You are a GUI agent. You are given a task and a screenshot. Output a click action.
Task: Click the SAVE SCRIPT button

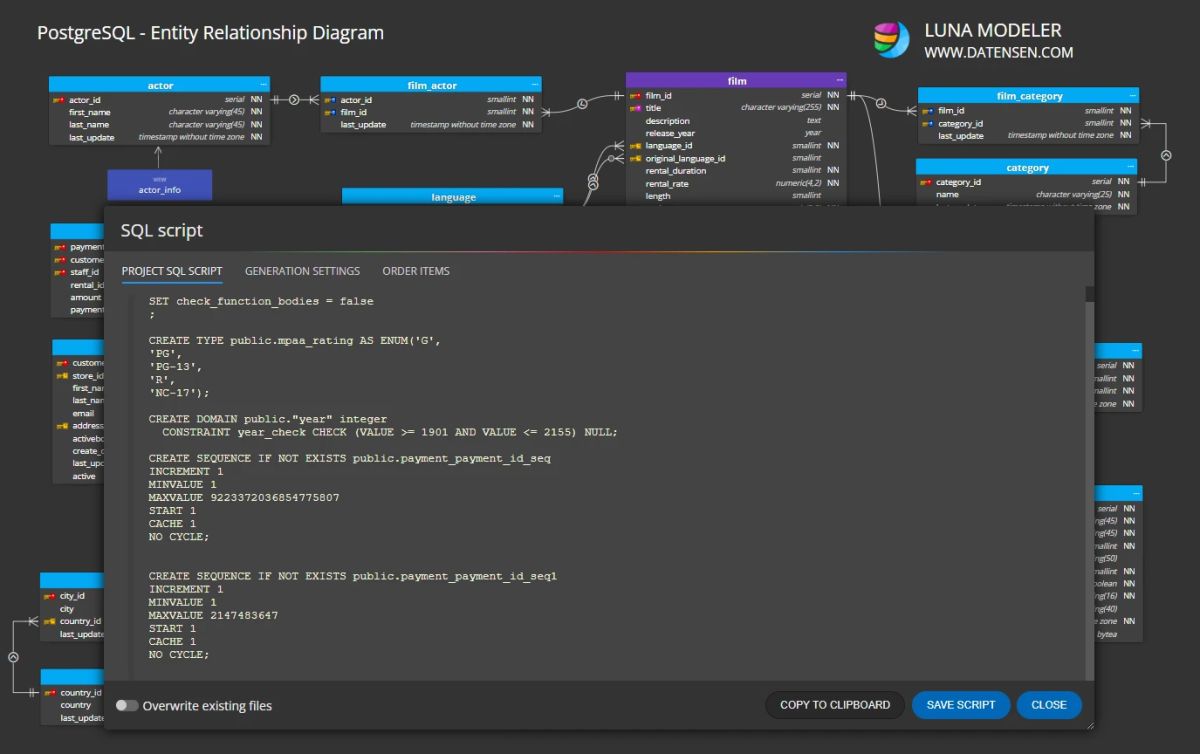click(x=961, y=705)
